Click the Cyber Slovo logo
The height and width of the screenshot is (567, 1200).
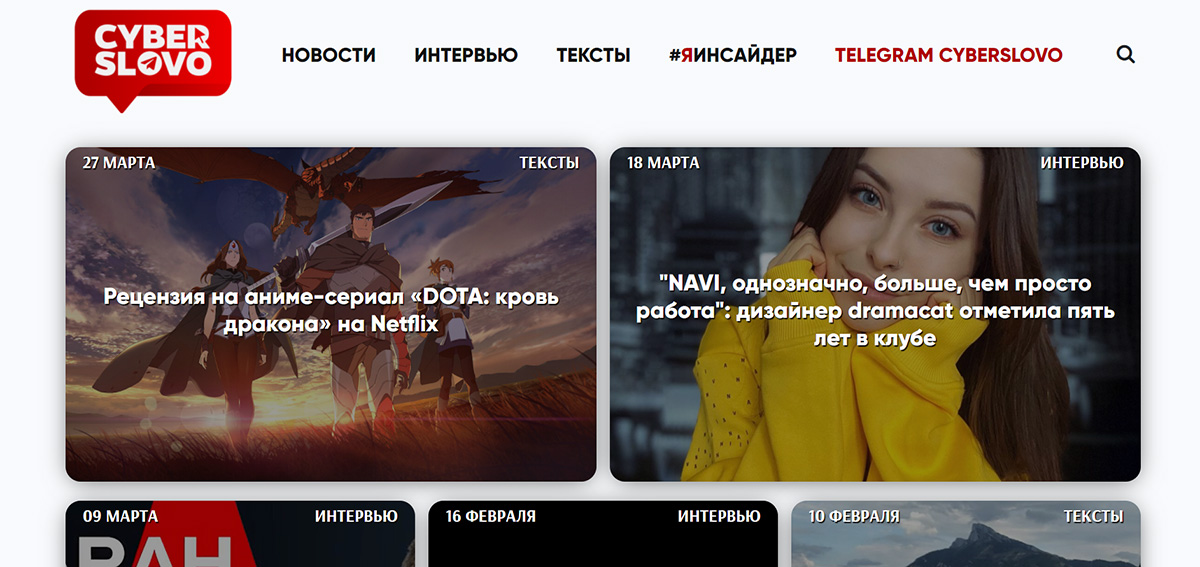(x=153, y=60)
